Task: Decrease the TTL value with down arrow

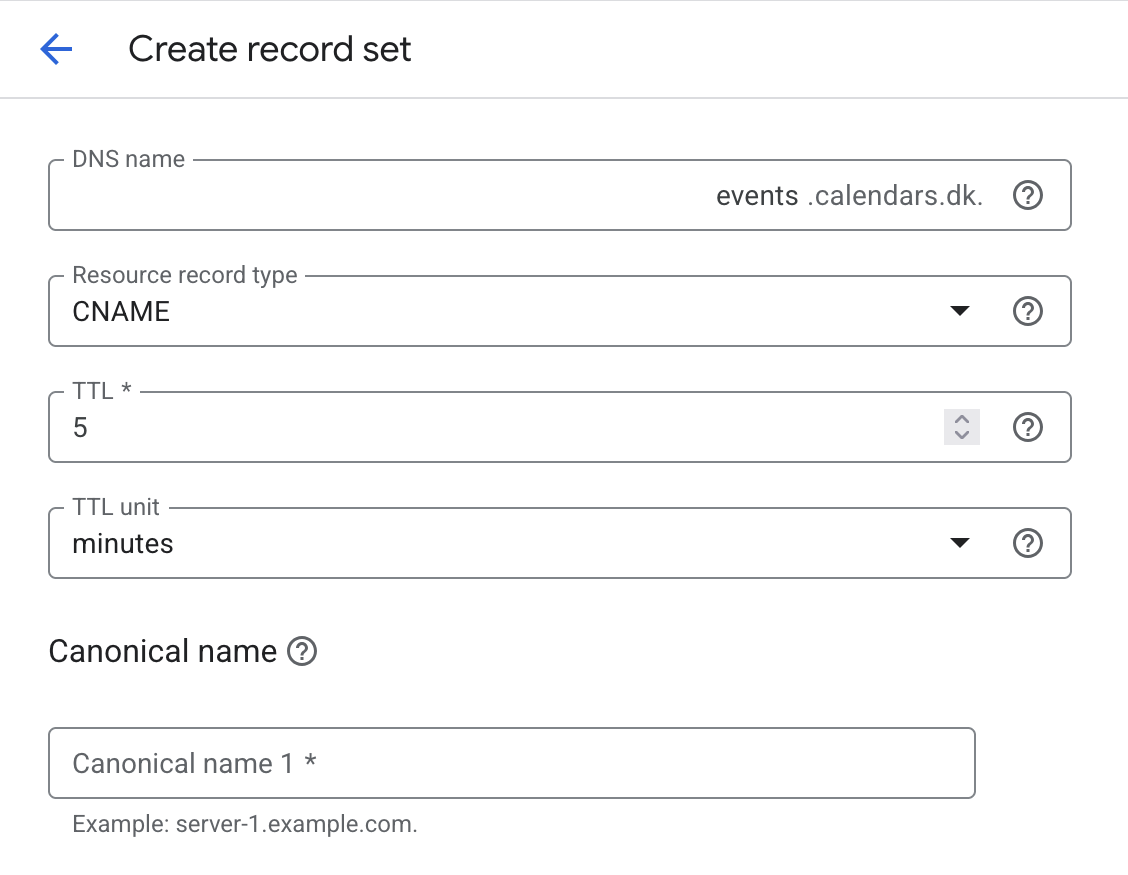Action: (x=961, y=435)
